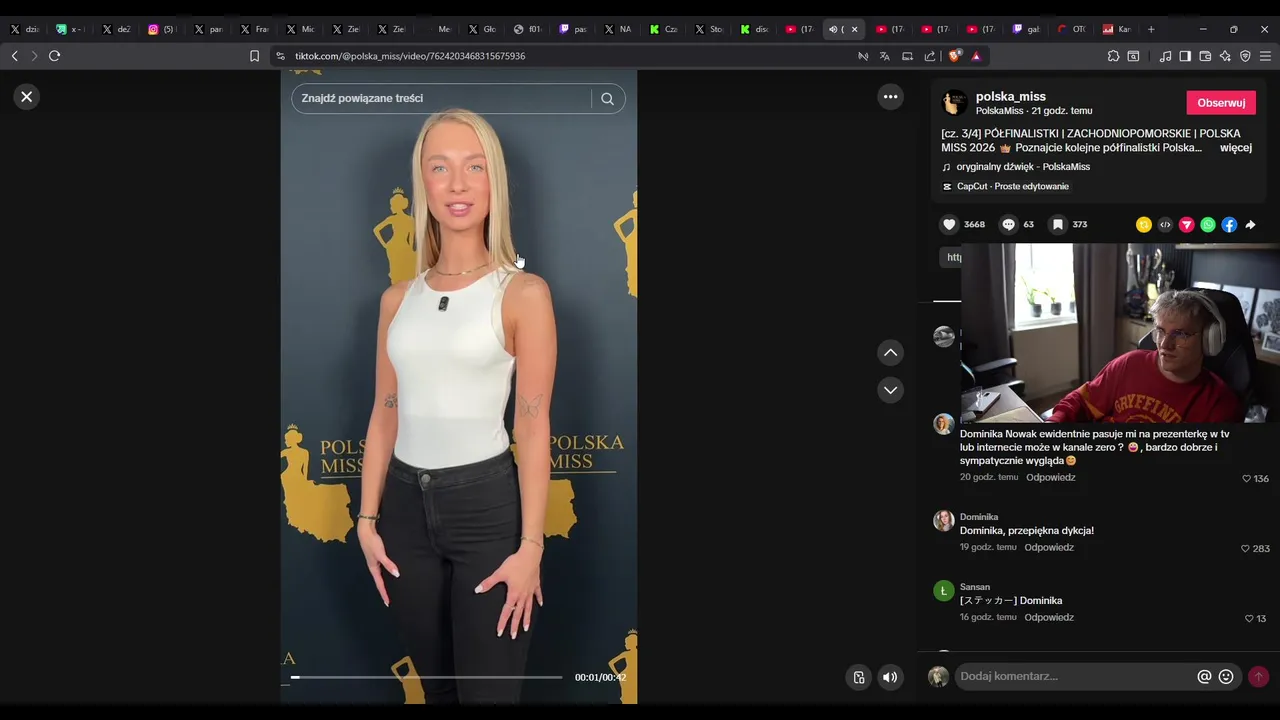Click the 'Dodaj komentarz...' input field
The image size is (1280, 720).
coord(1075,677)
